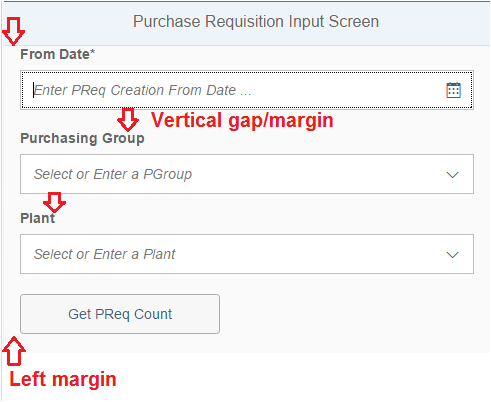This screenshot has width=491, height=402.
Task: Expand the Purchasing Group dropdown chevron
Action: (x=453, y=175)
